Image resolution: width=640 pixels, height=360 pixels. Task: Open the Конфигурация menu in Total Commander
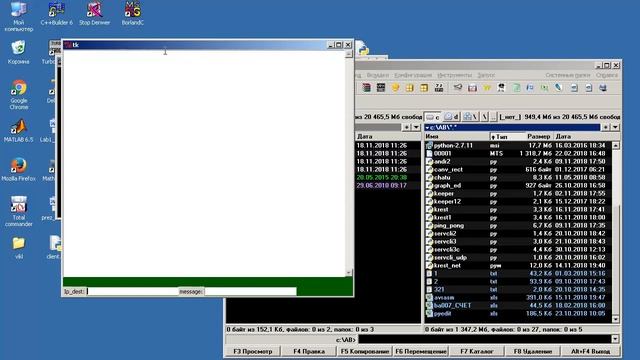point(413,76)
